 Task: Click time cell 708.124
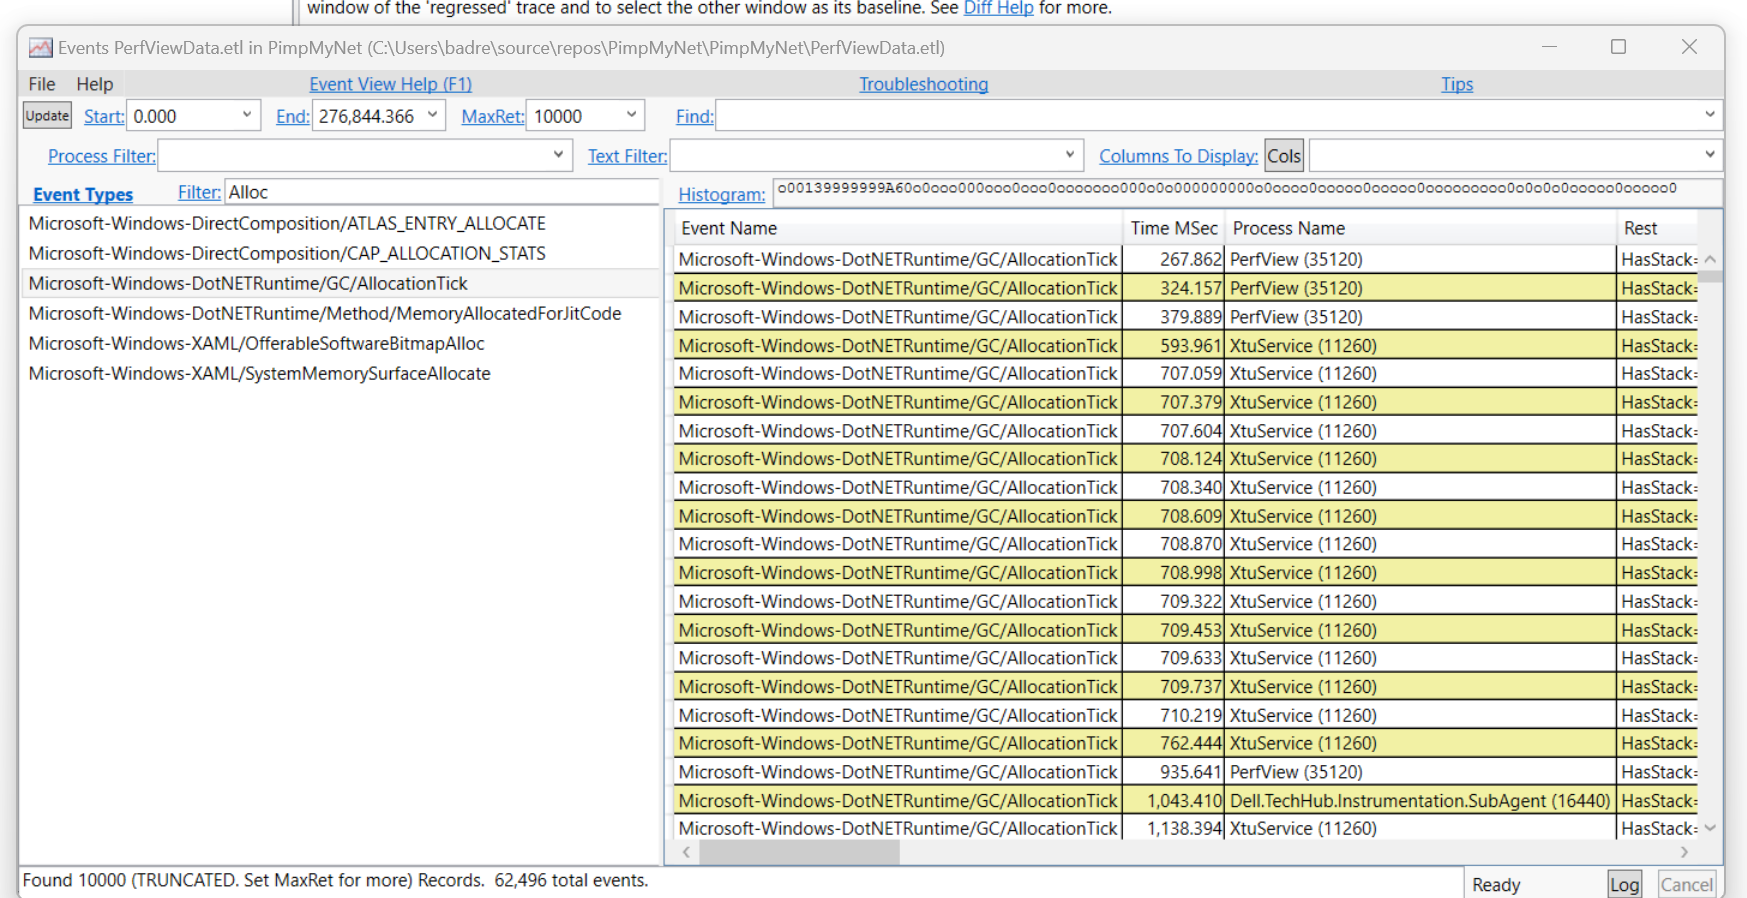point(1174,459)
